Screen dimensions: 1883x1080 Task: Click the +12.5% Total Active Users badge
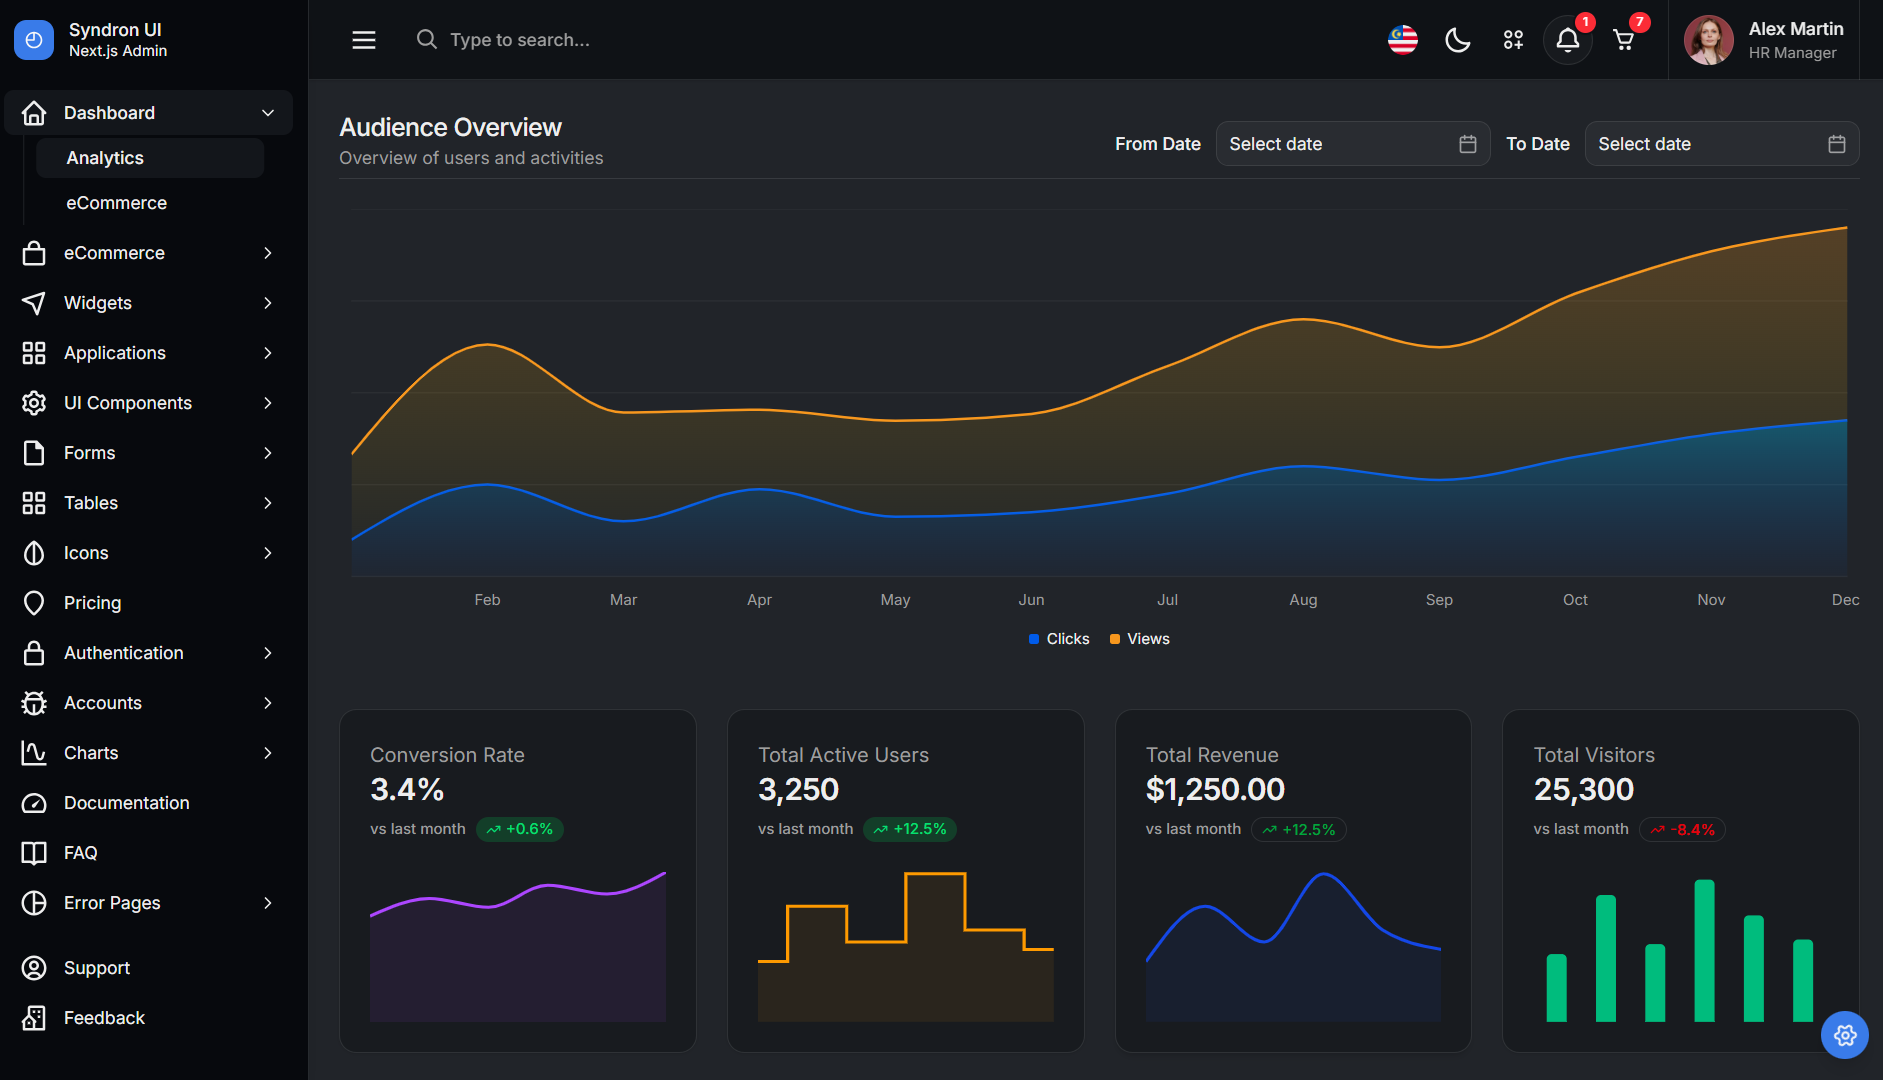pyautogui.click(x=910, y=829)
